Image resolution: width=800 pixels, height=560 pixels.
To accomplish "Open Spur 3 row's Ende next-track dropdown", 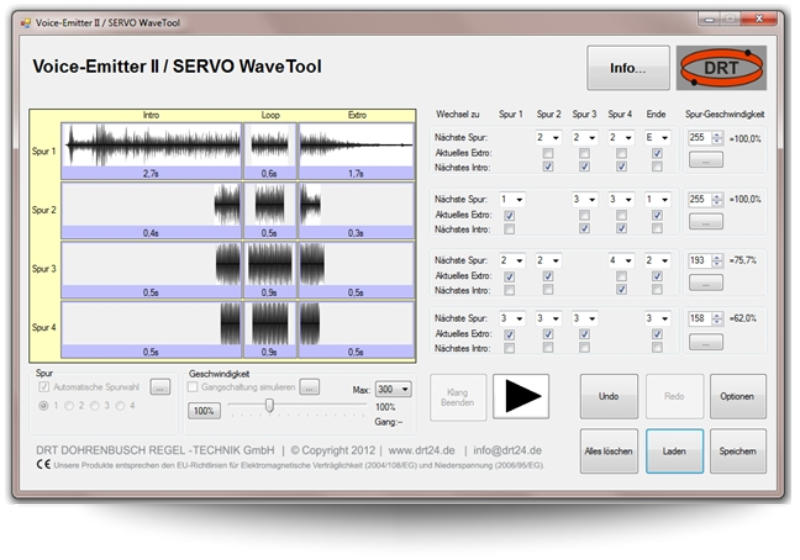I will [657, 261].
